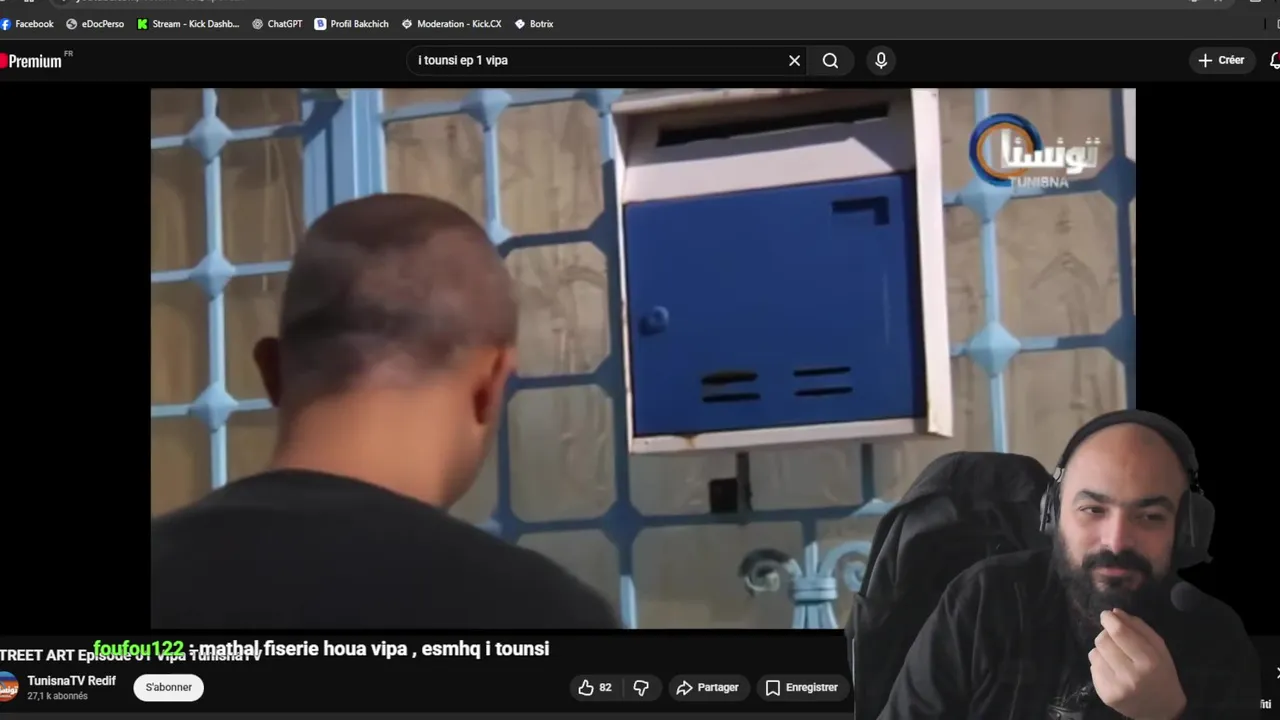This screenshot has width=1280, height=720.
Task: Start voice search with microphone icon
Action: click(x=881, y=61)
